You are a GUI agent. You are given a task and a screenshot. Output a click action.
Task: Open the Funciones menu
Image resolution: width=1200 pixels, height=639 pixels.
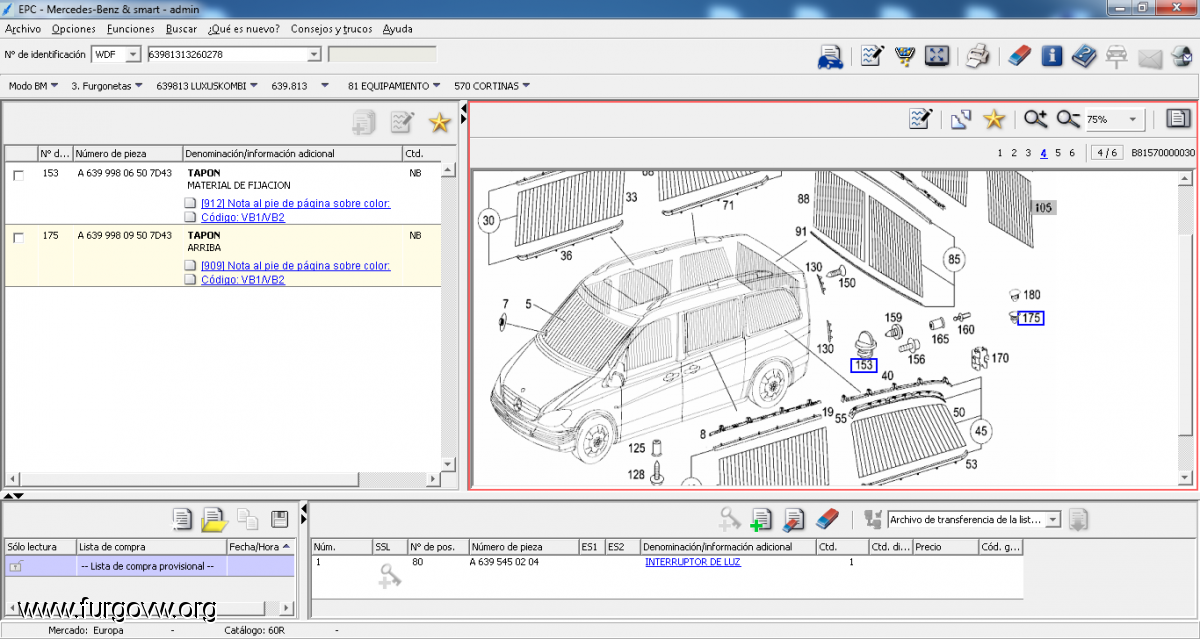(x=130, y=29)
